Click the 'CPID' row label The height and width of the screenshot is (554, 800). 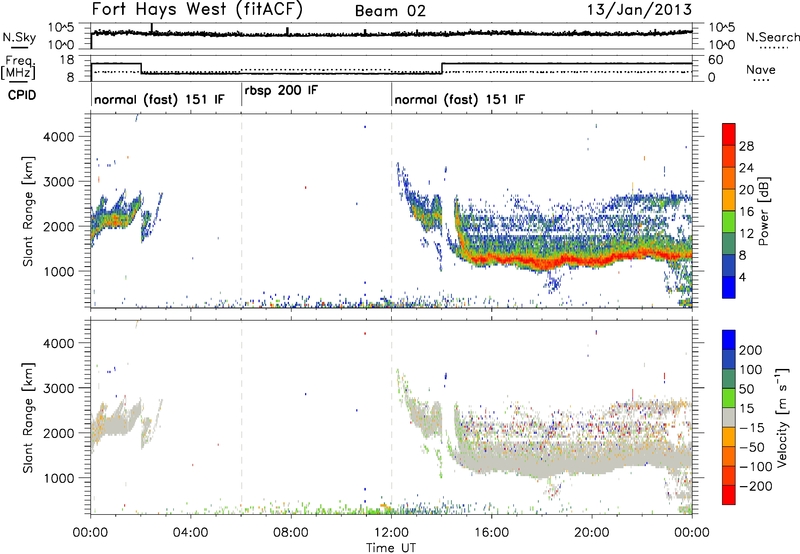point(21,95)
